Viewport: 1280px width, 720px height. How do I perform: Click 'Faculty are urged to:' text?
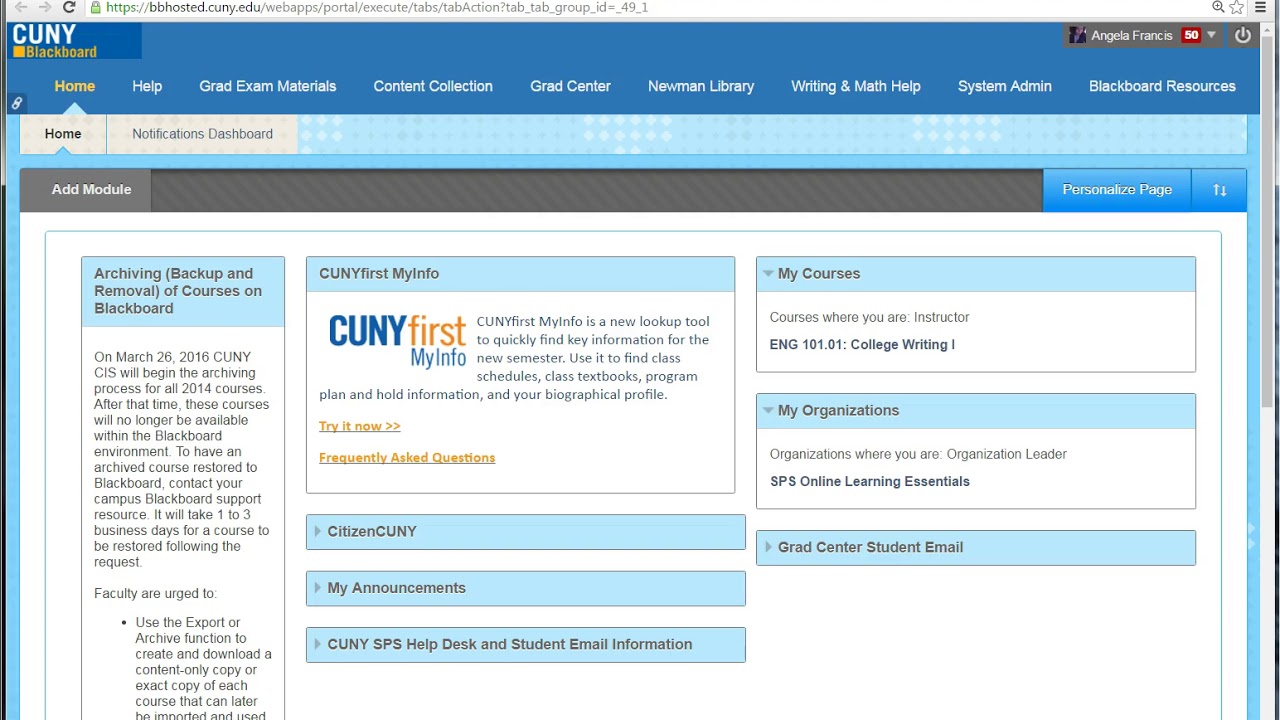tap(155, 594)
